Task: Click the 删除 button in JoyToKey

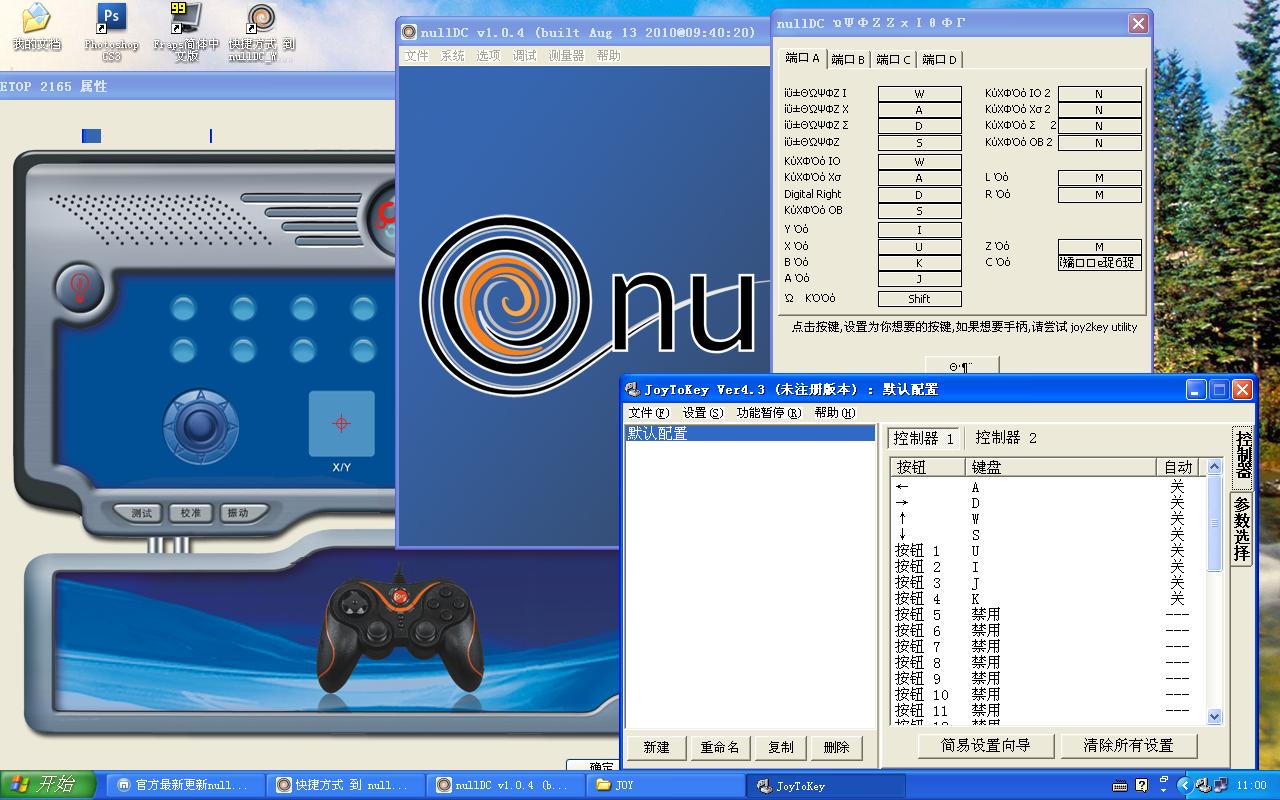Action: coord(836,747)
